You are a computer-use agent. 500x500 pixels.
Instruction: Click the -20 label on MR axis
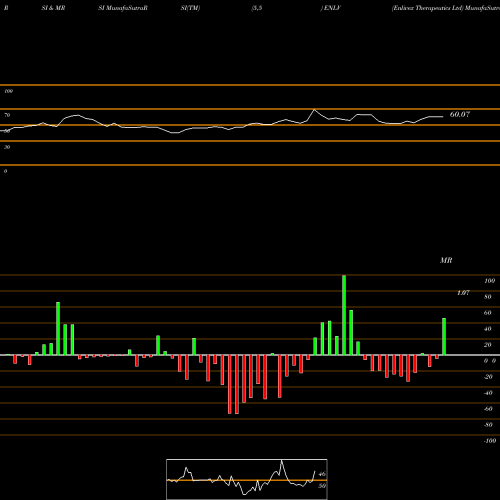pyautogui.click(x=488, y=377)
